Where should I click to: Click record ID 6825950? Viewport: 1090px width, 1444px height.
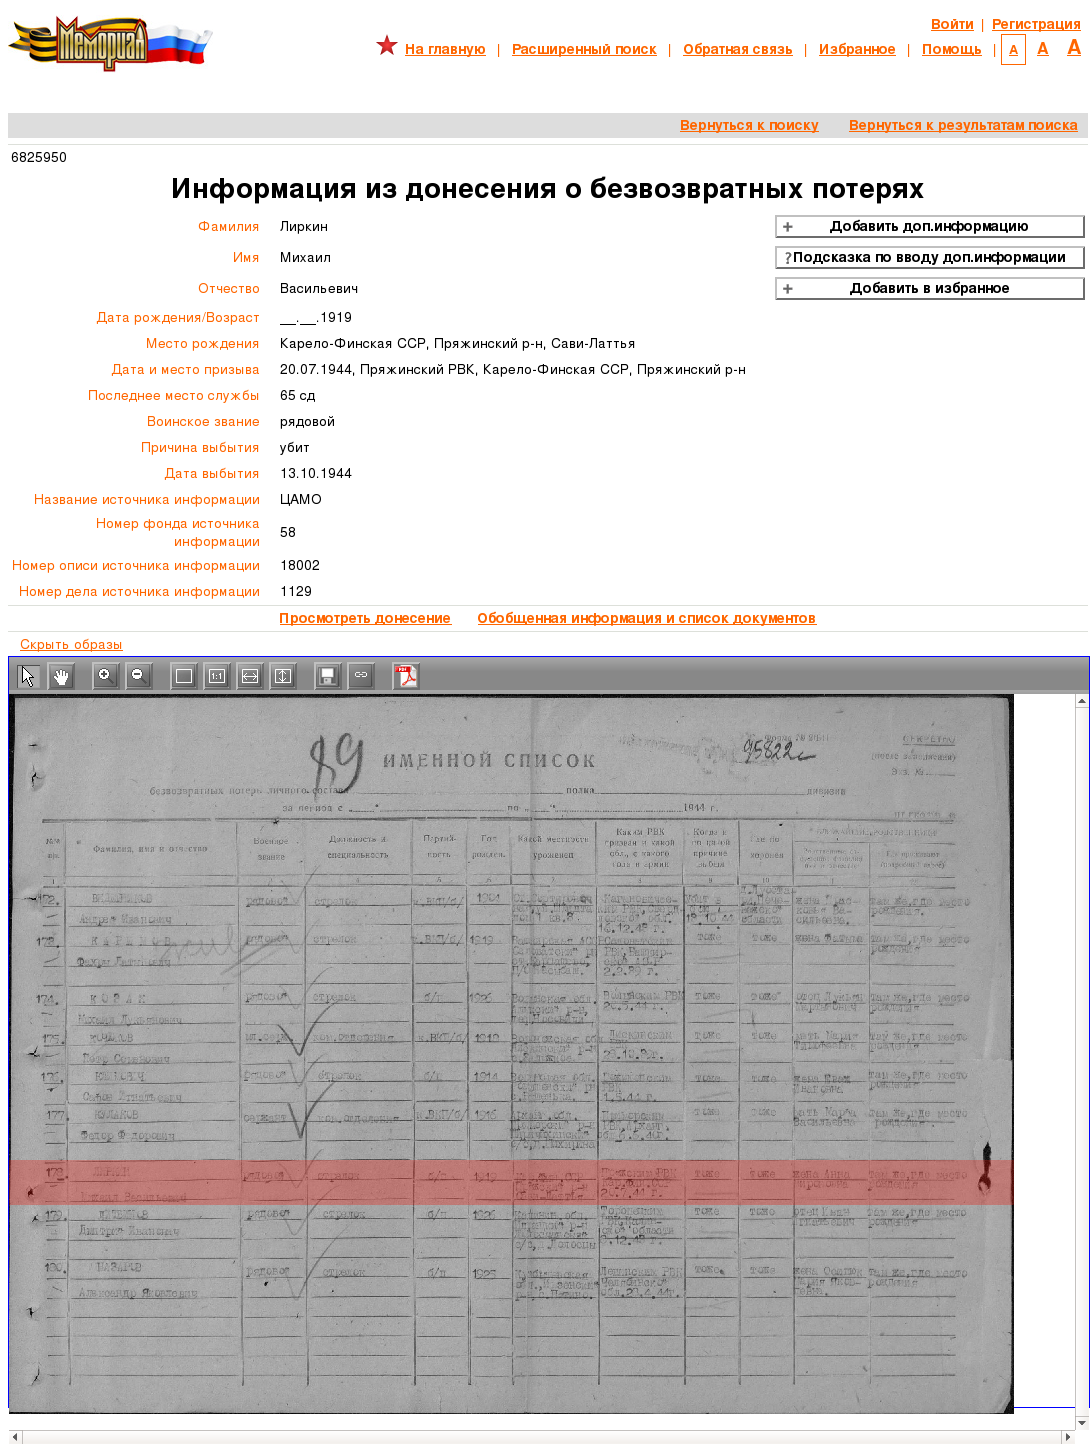(39, 157)
